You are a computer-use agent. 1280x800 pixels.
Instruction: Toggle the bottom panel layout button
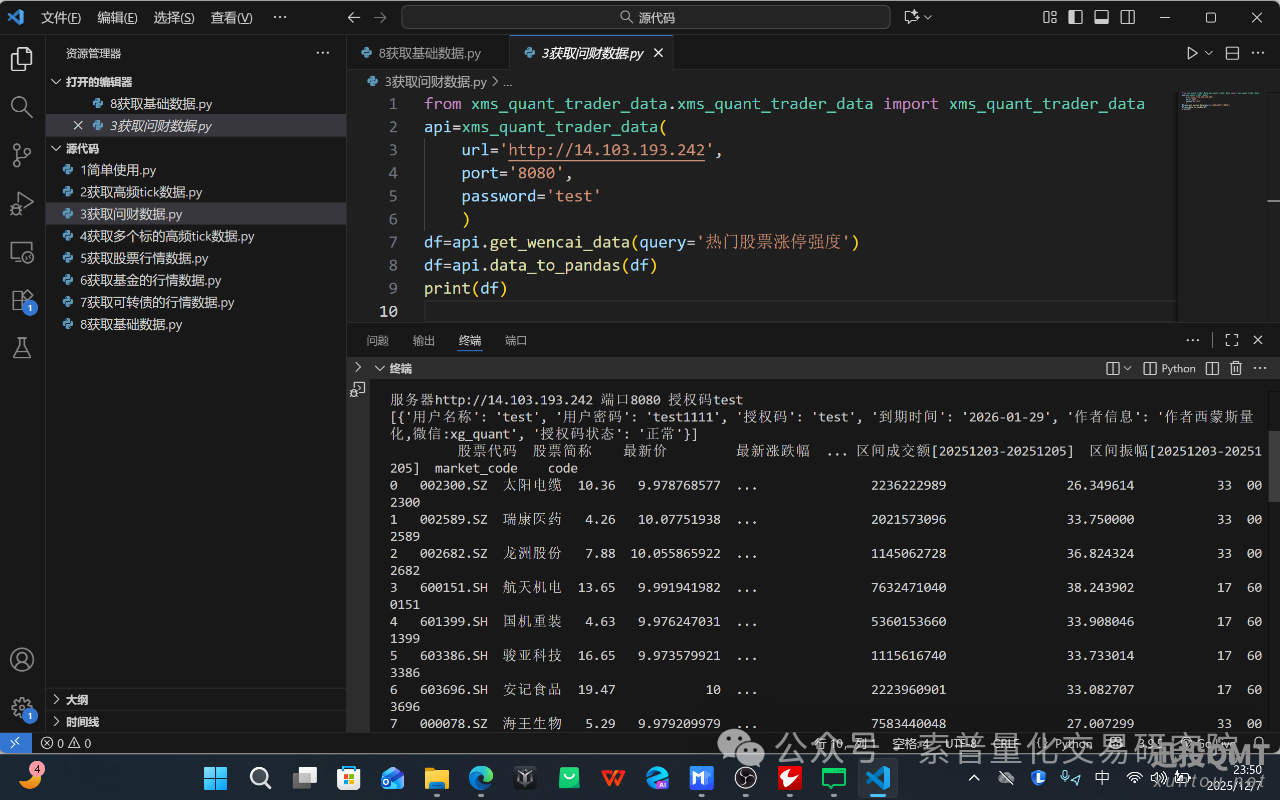[x=1101, y=17]
